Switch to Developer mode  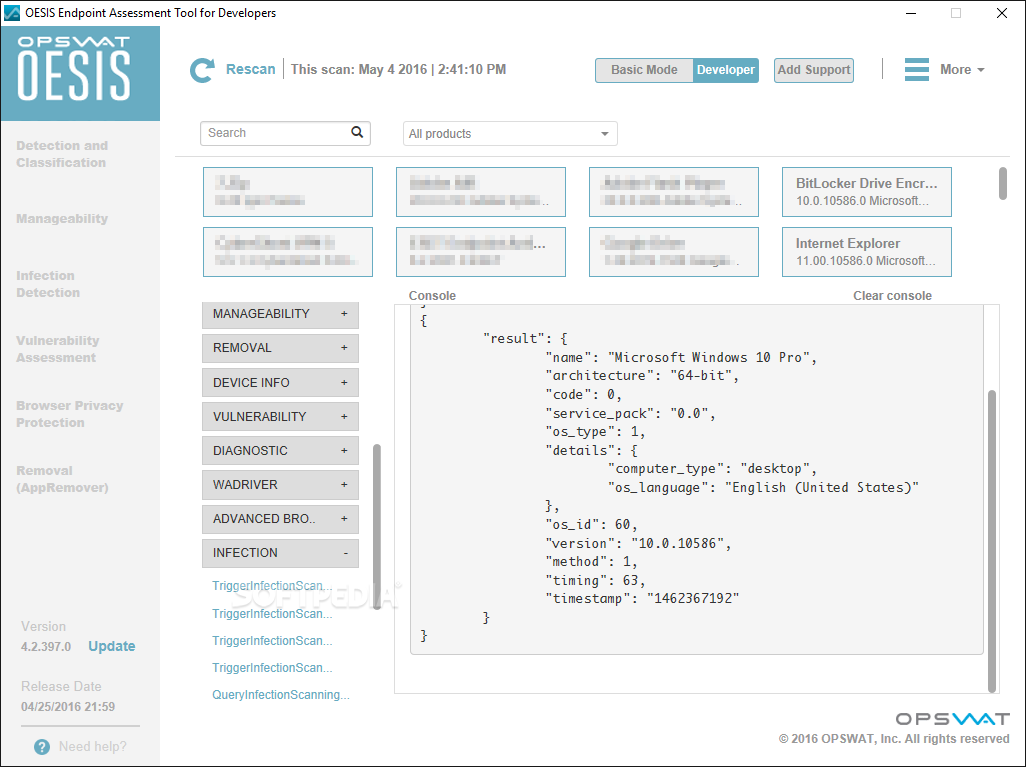coord(725,70)
